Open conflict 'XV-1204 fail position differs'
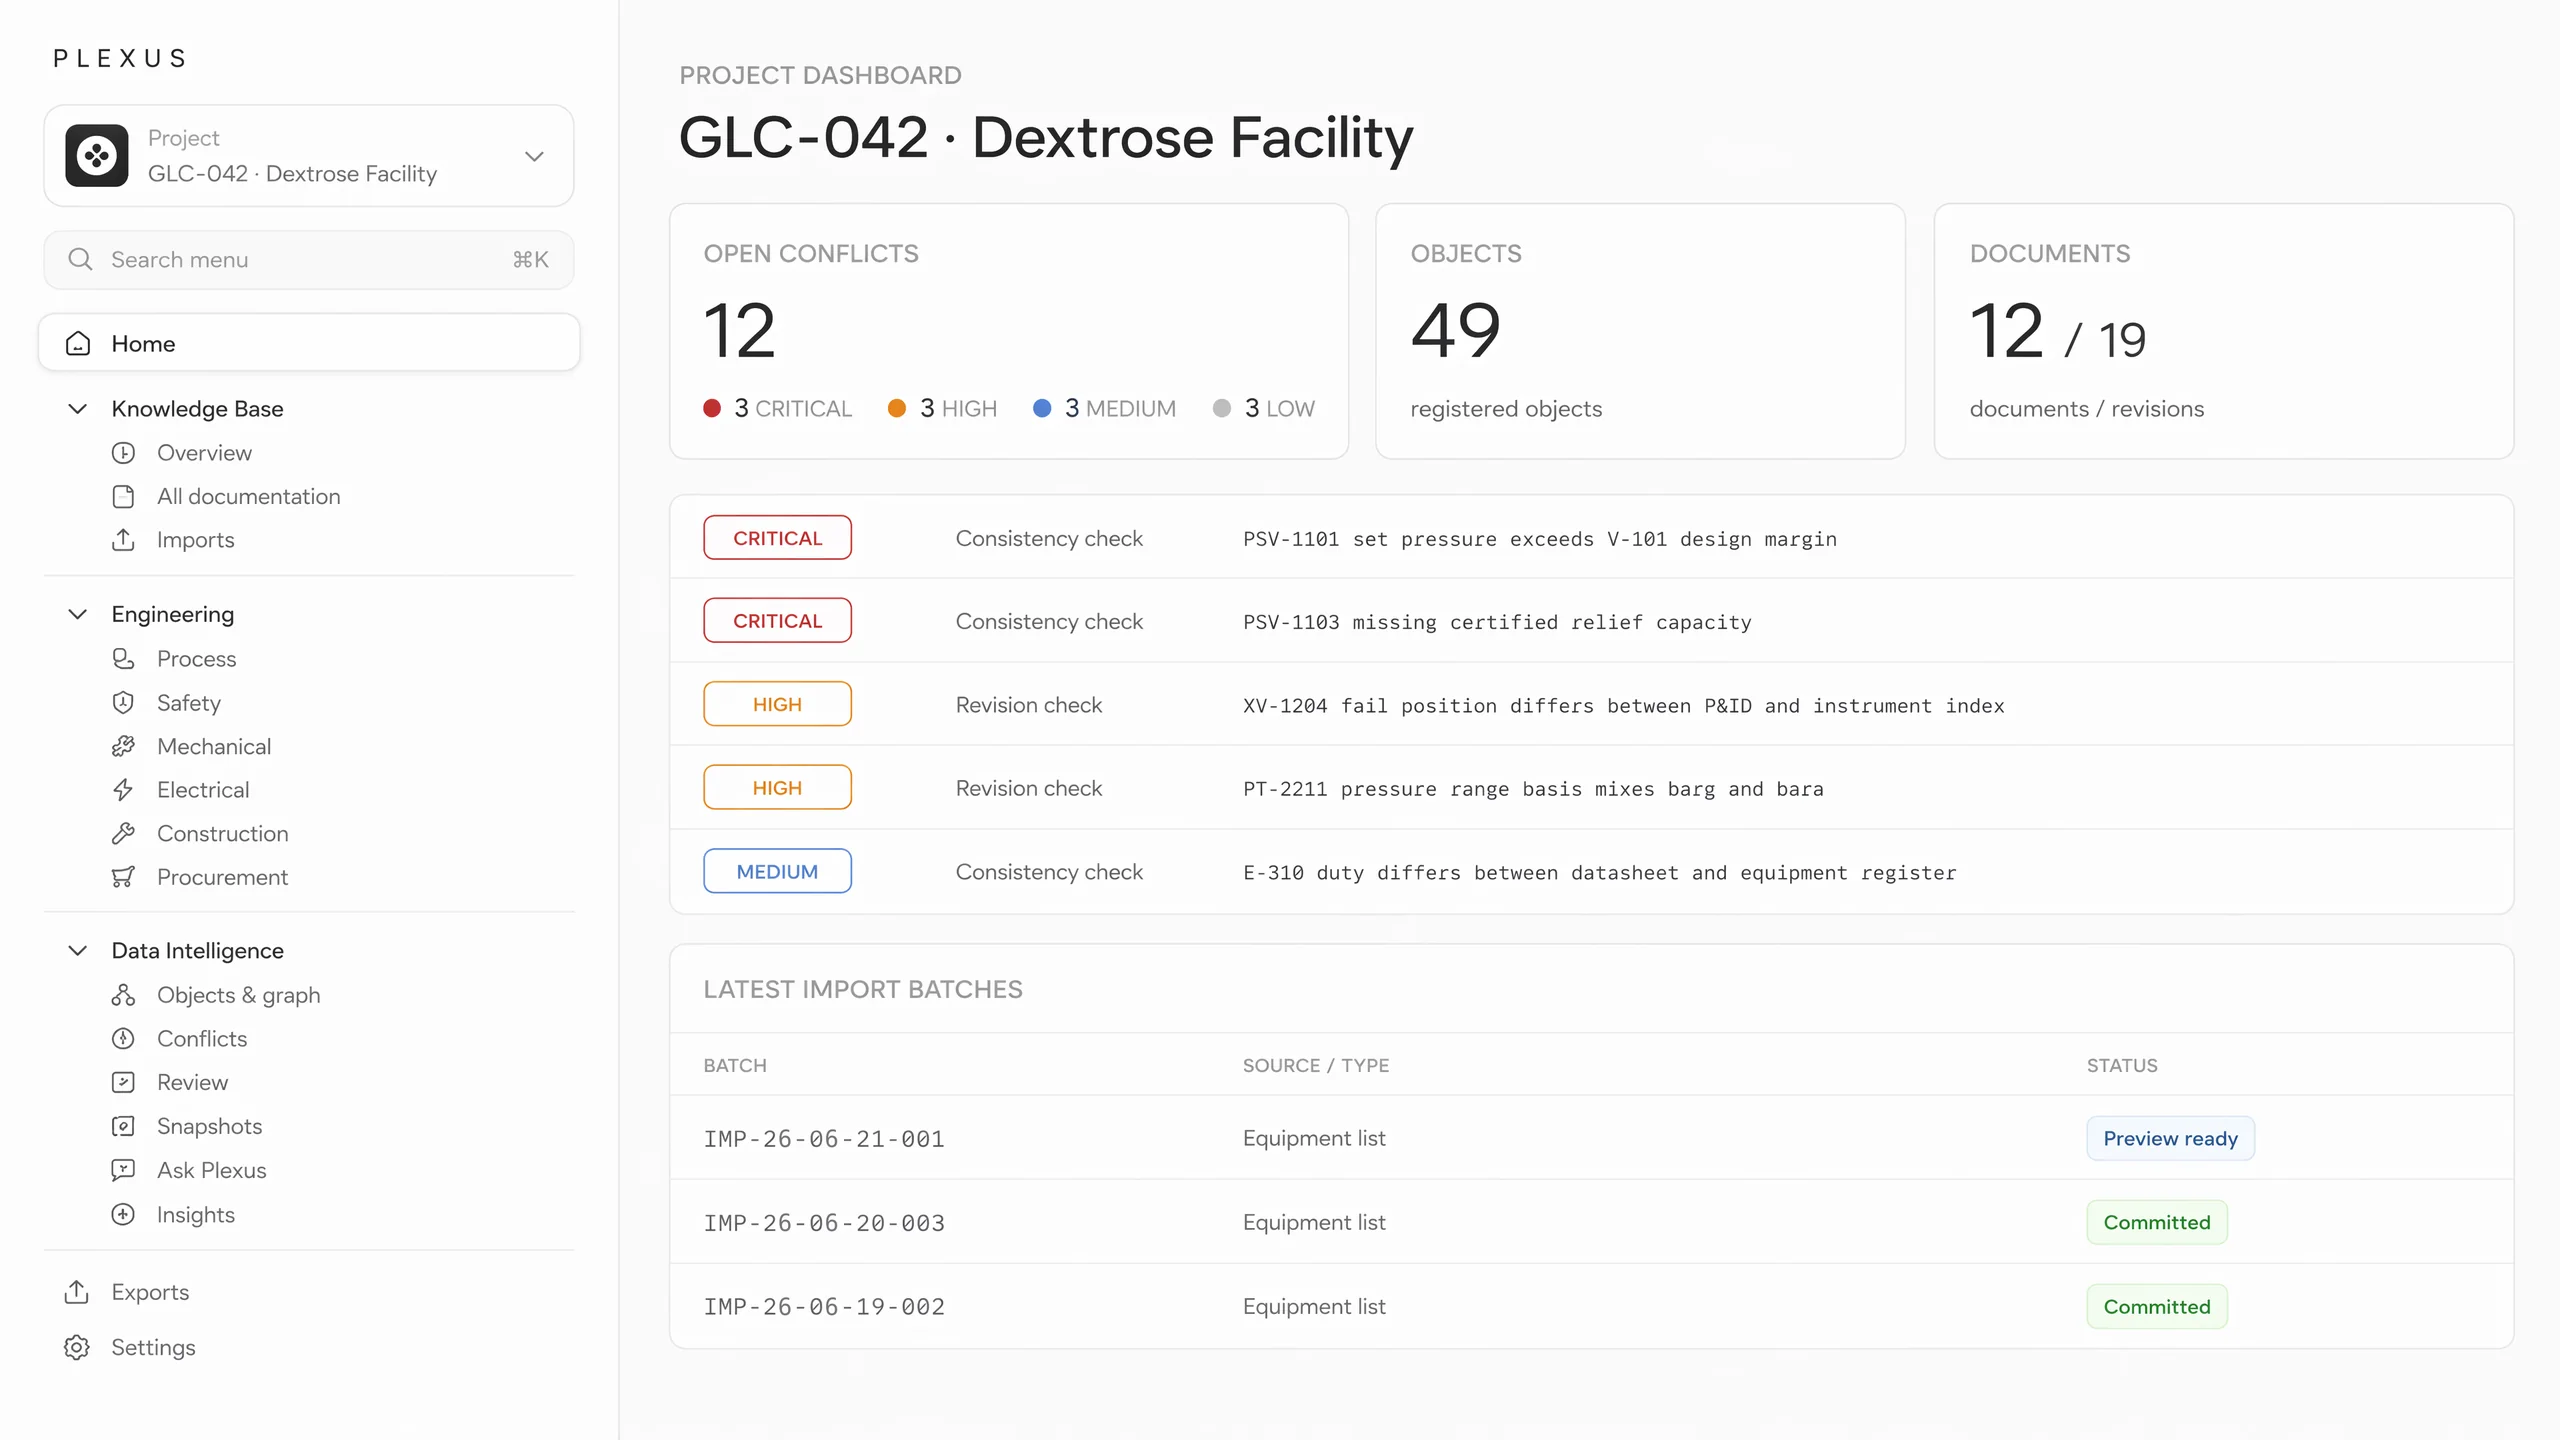The image size is (2560, 1440). pos(1624,706)
